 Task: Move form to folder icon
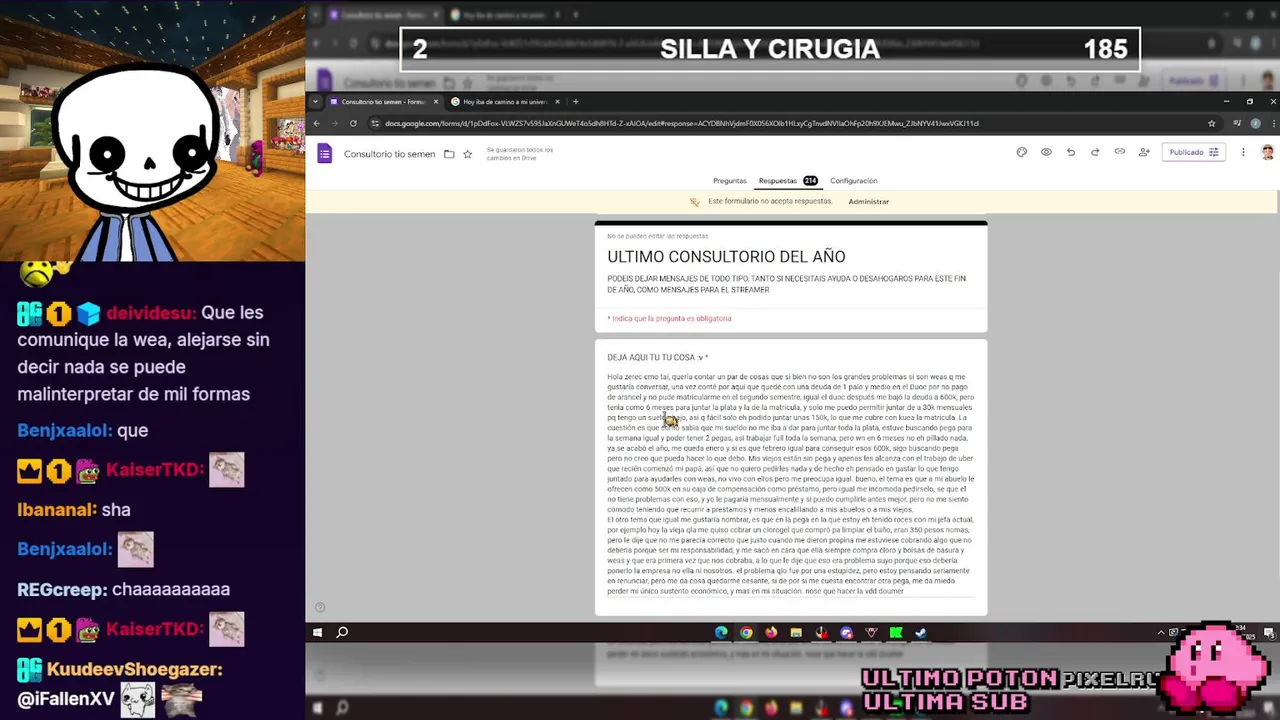(449, 154)
